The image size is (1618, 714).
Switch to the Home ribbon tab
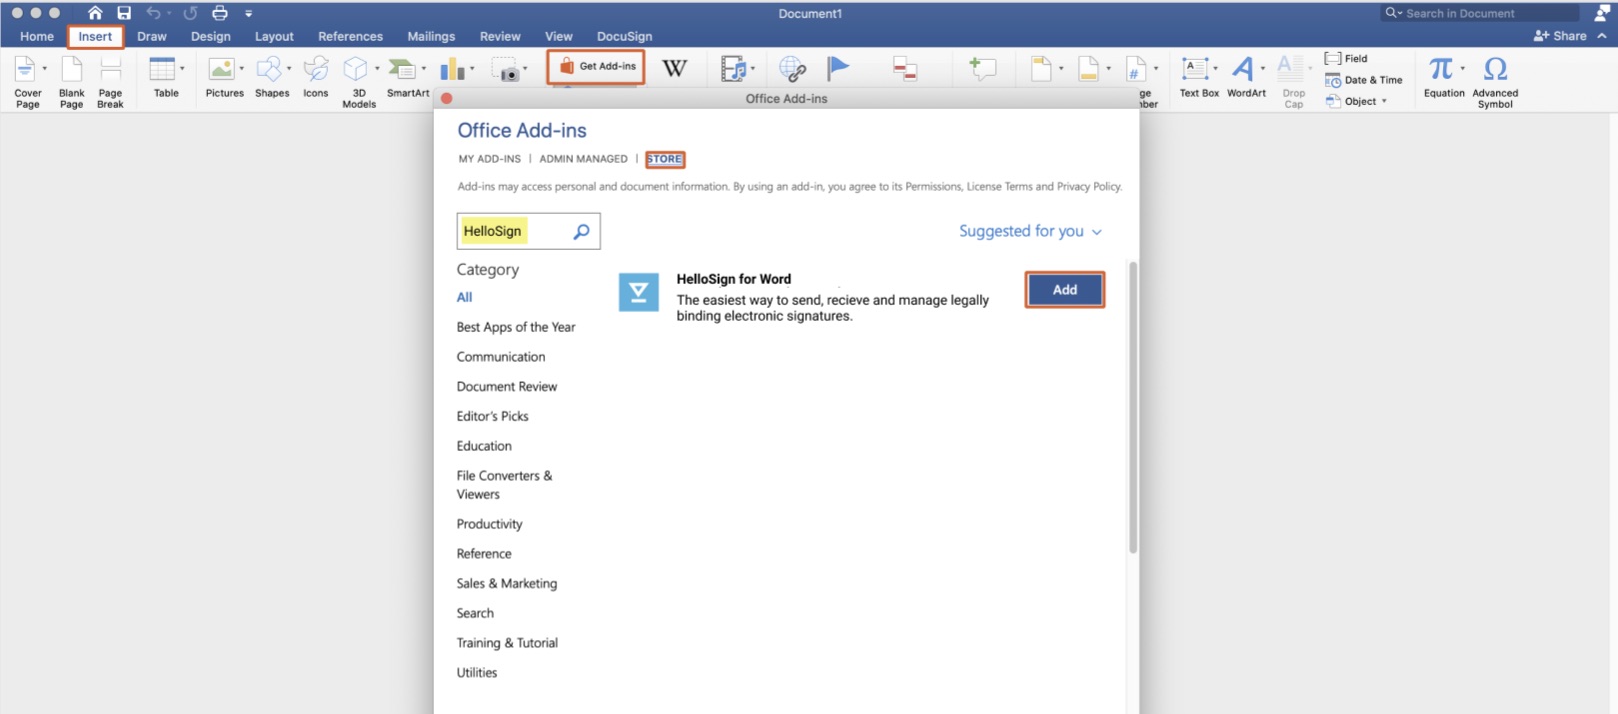[37, 36]
